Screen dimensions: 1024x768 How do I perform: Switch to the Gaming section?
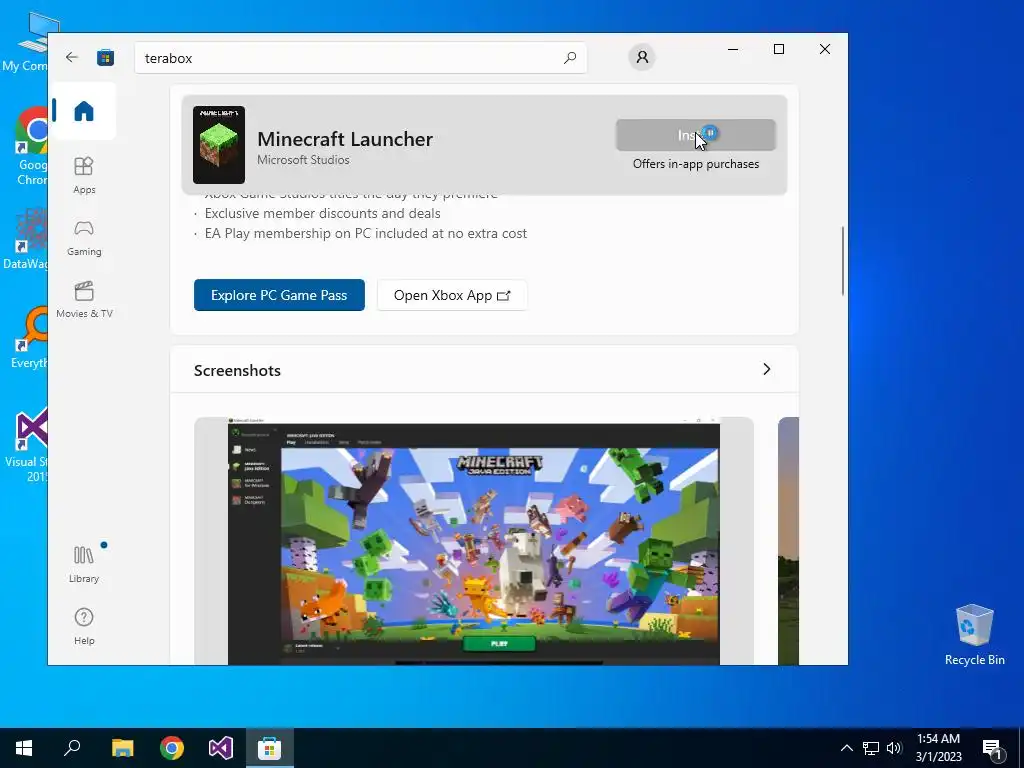pyautogui.click(x=84, y=238)
